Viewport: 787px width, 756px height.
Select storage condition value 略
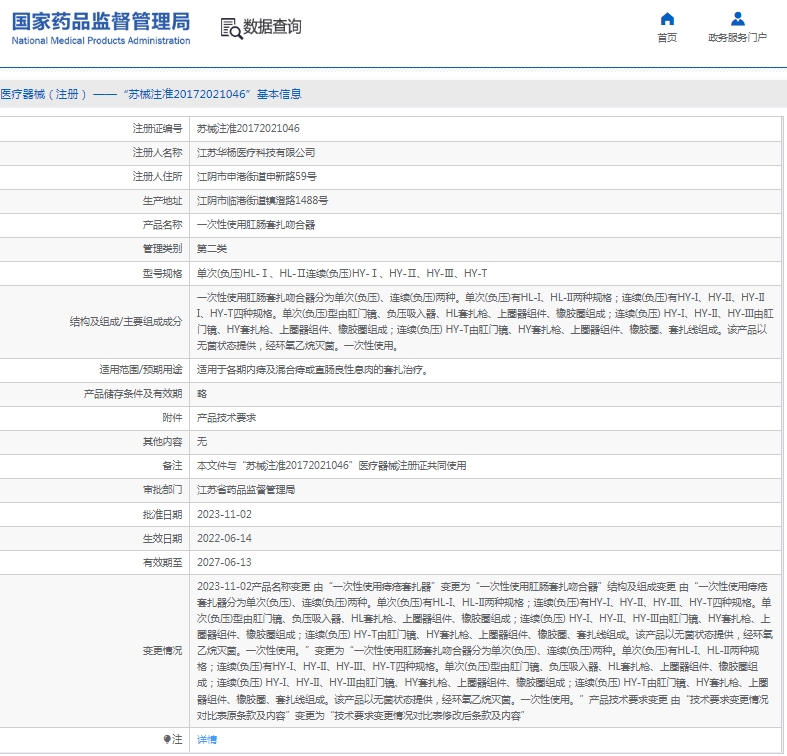[x=202, y=394]
